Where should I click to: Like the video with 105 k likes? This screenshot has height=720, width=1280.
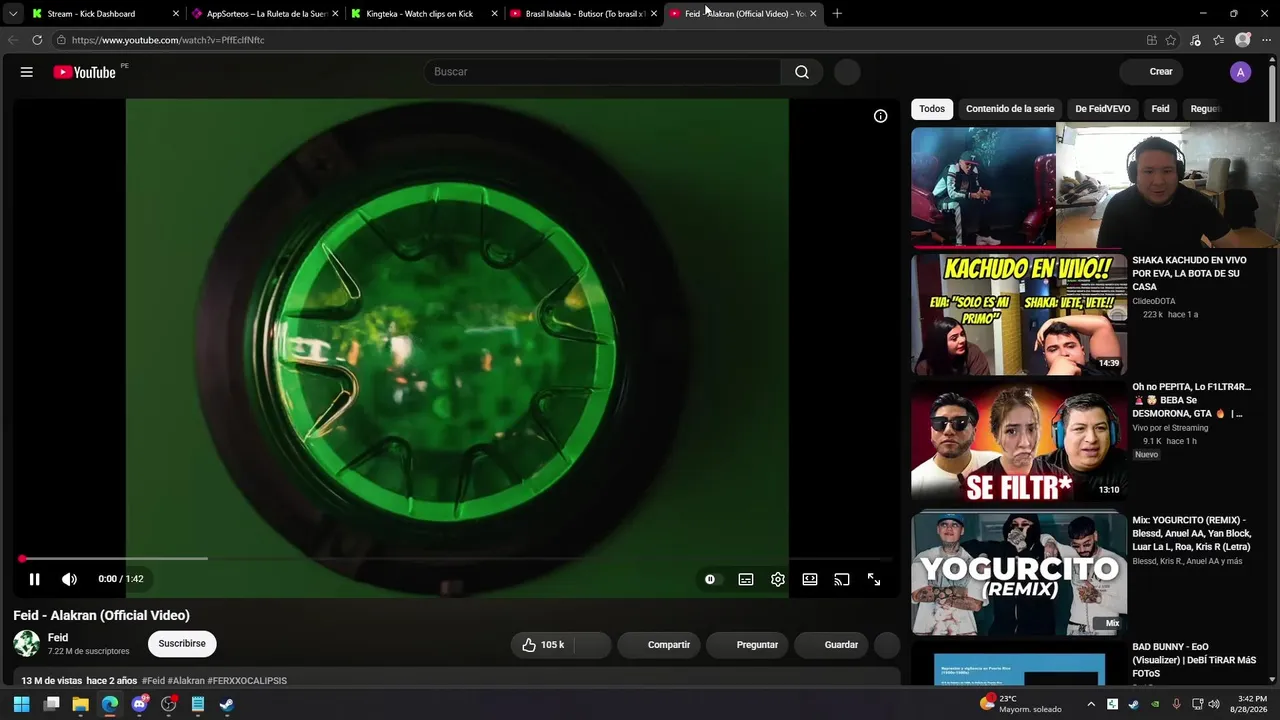543,645
